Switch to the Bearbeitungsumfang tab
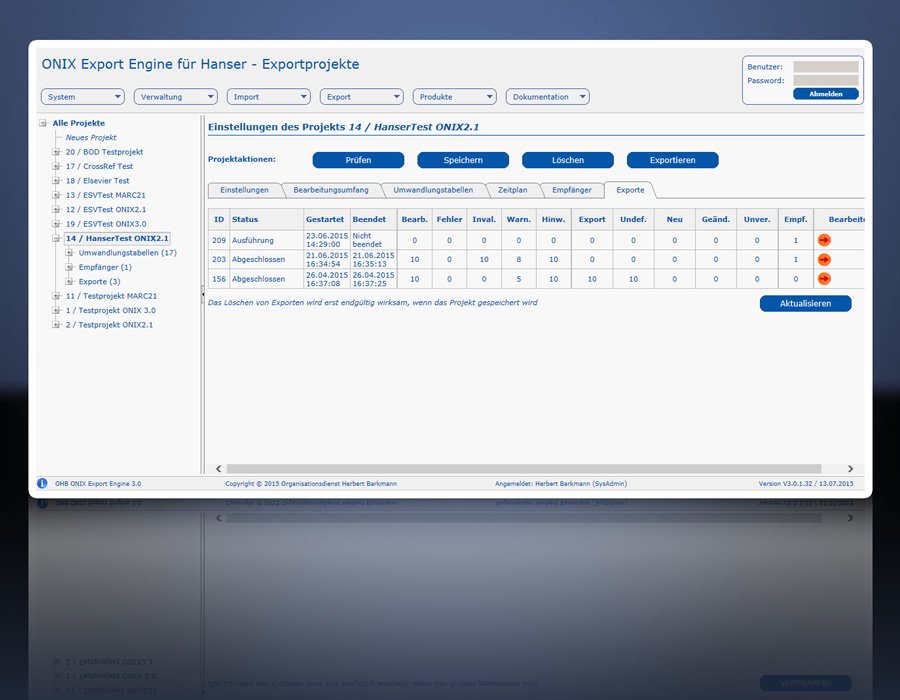 click(331, 190)
